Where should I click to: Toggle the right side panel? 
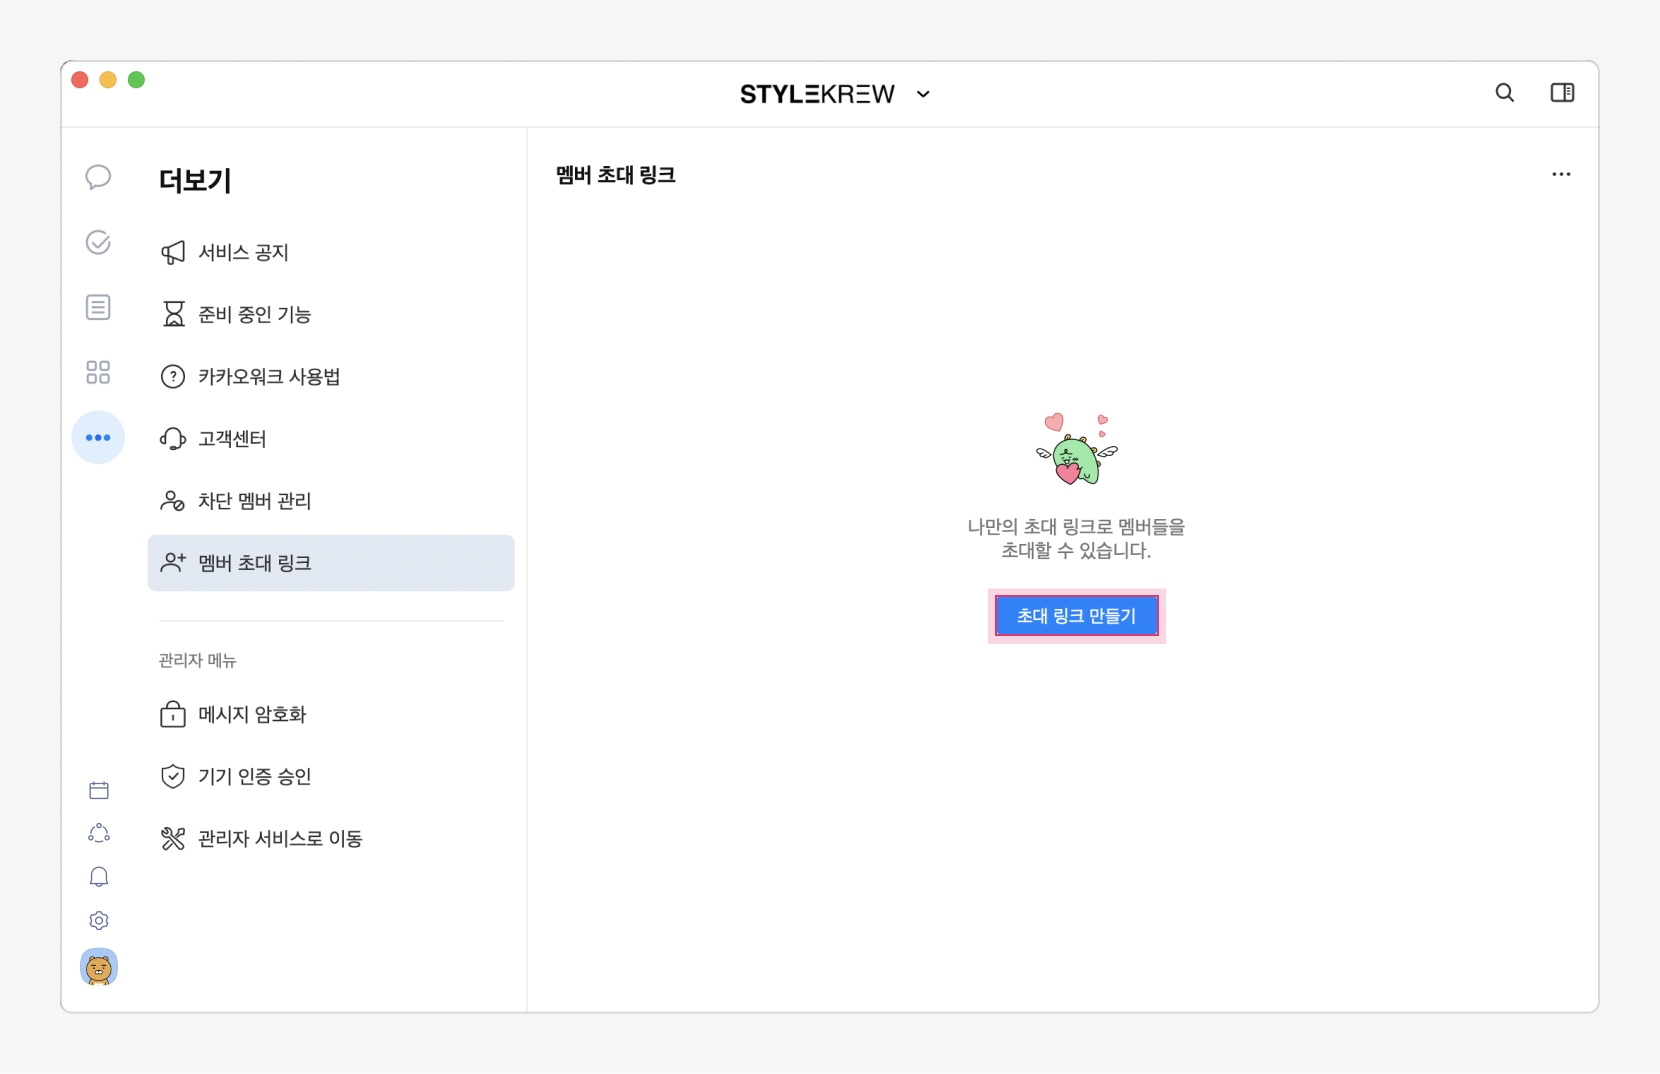click(1562, 93)
